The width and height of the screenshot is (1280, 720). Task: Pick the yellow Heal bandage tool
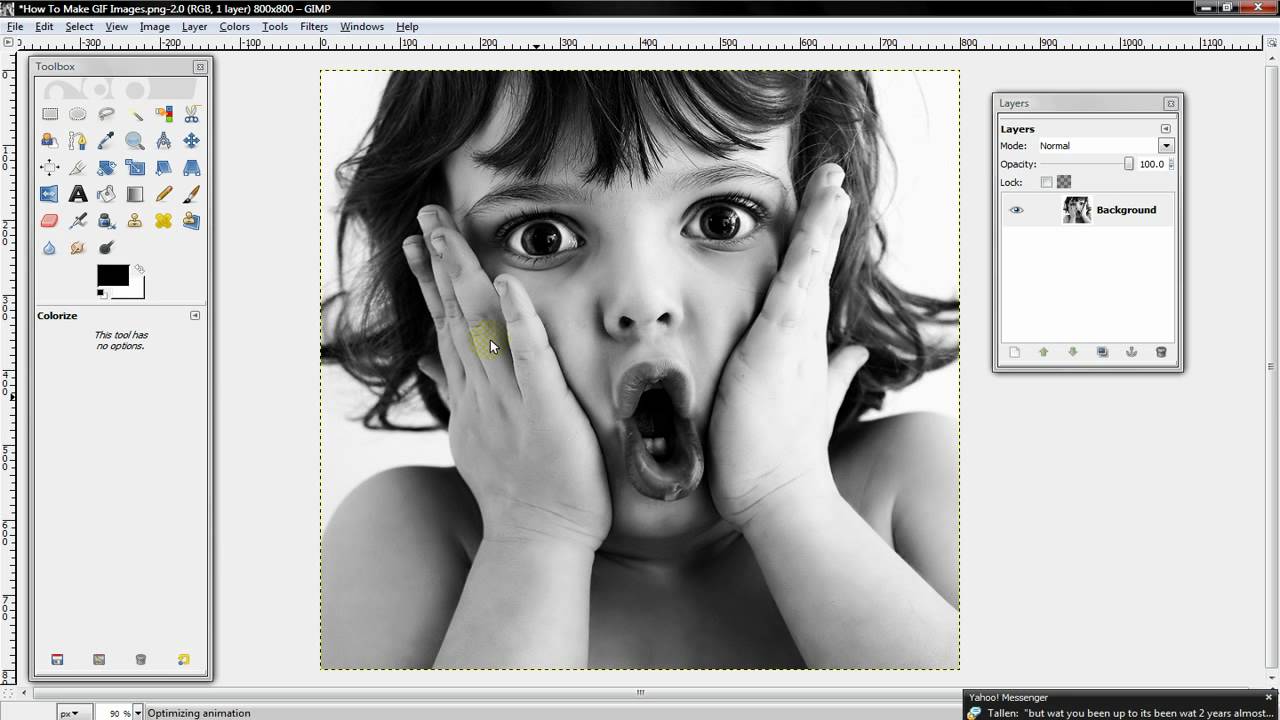(x=163, y=221)
